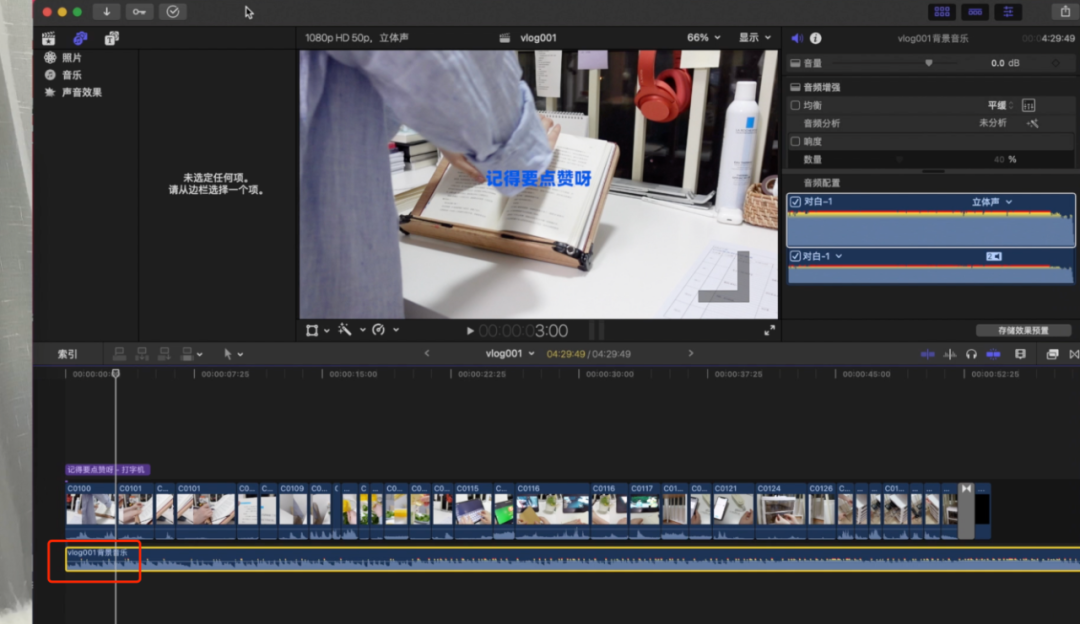Select the vlog001背景音乐 audio clip
Image resolution: width=1080 pixels, height=624 pixels.
pyautogui.click(x=573, y=559)
